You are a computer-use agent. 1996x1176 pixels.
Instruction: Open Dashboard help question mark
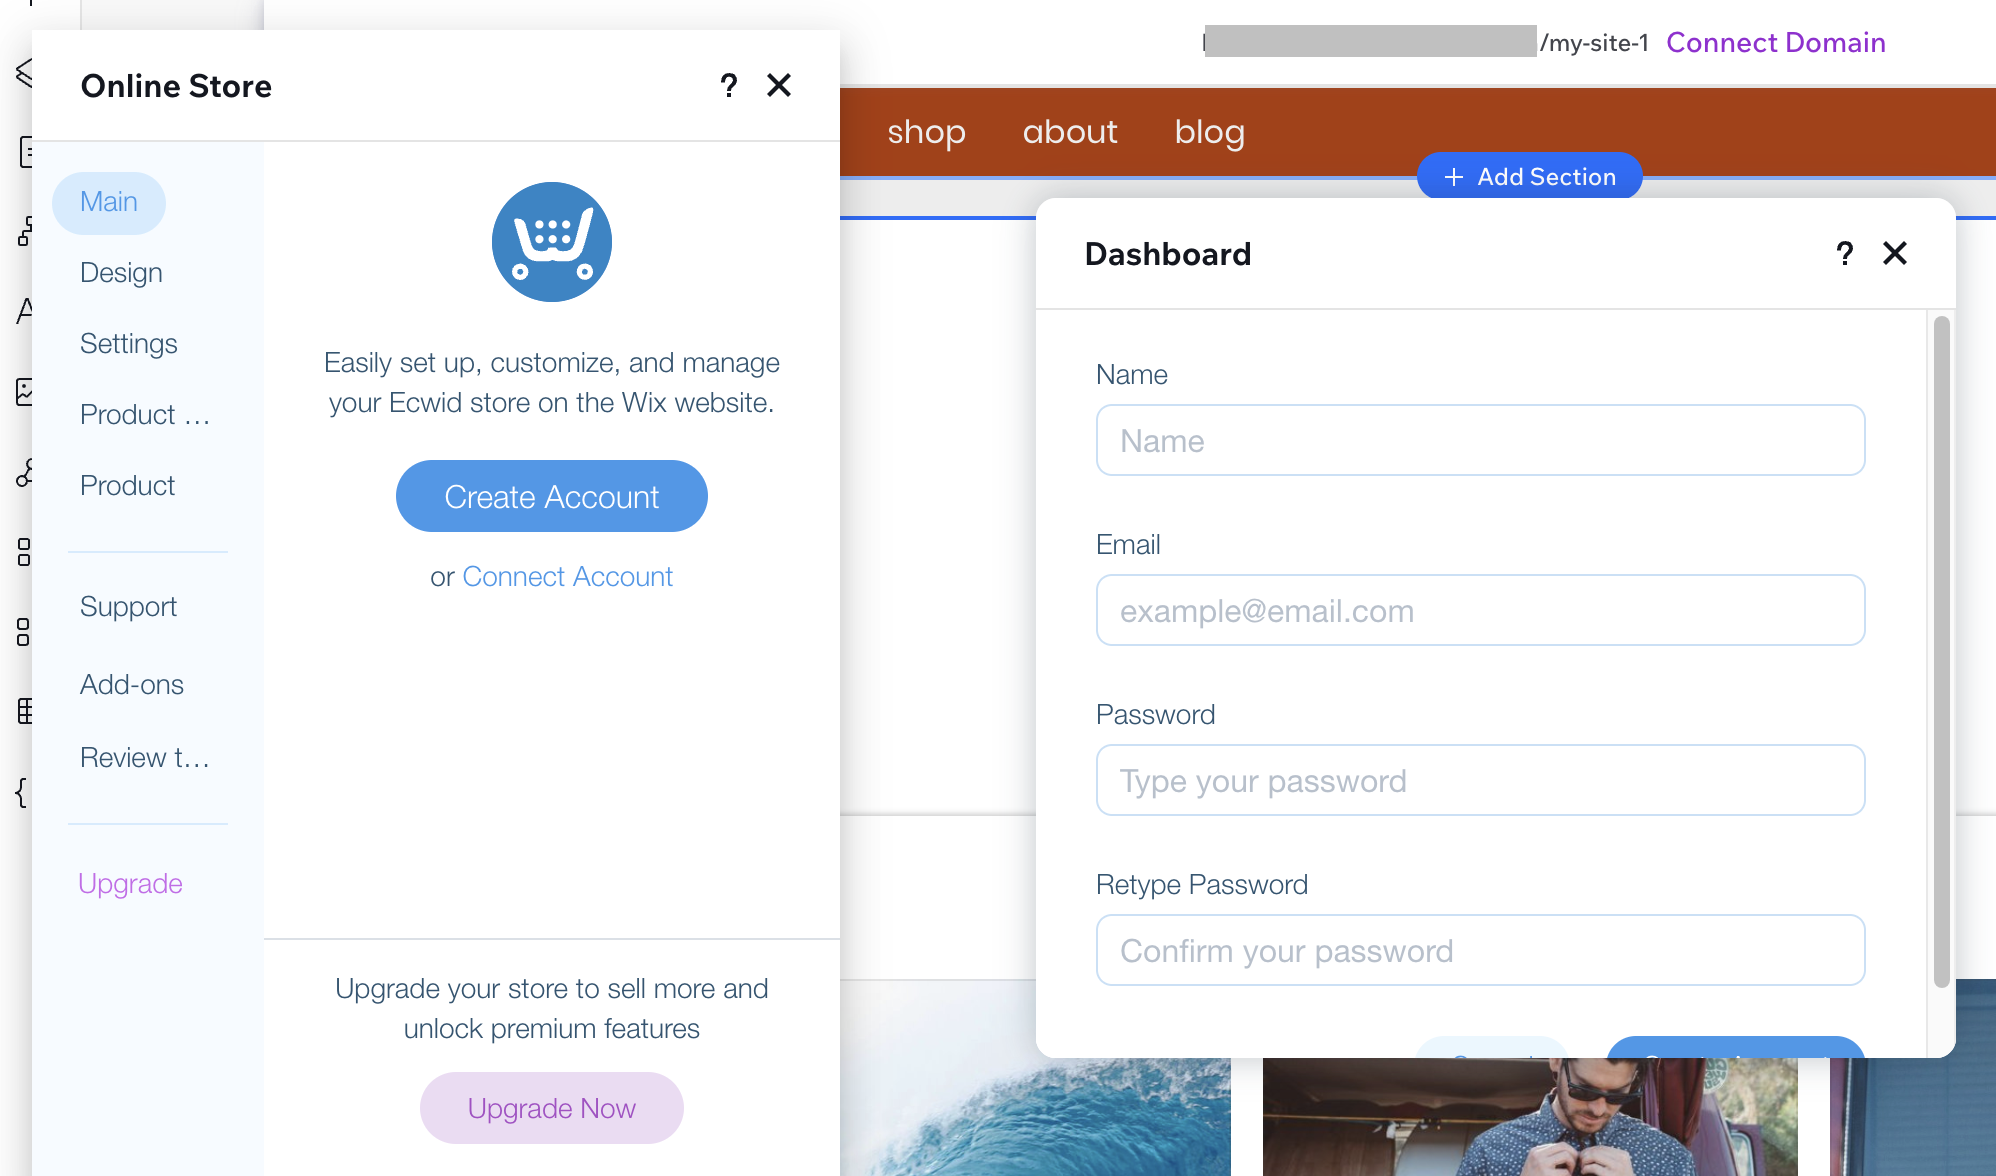[1845, 254]
